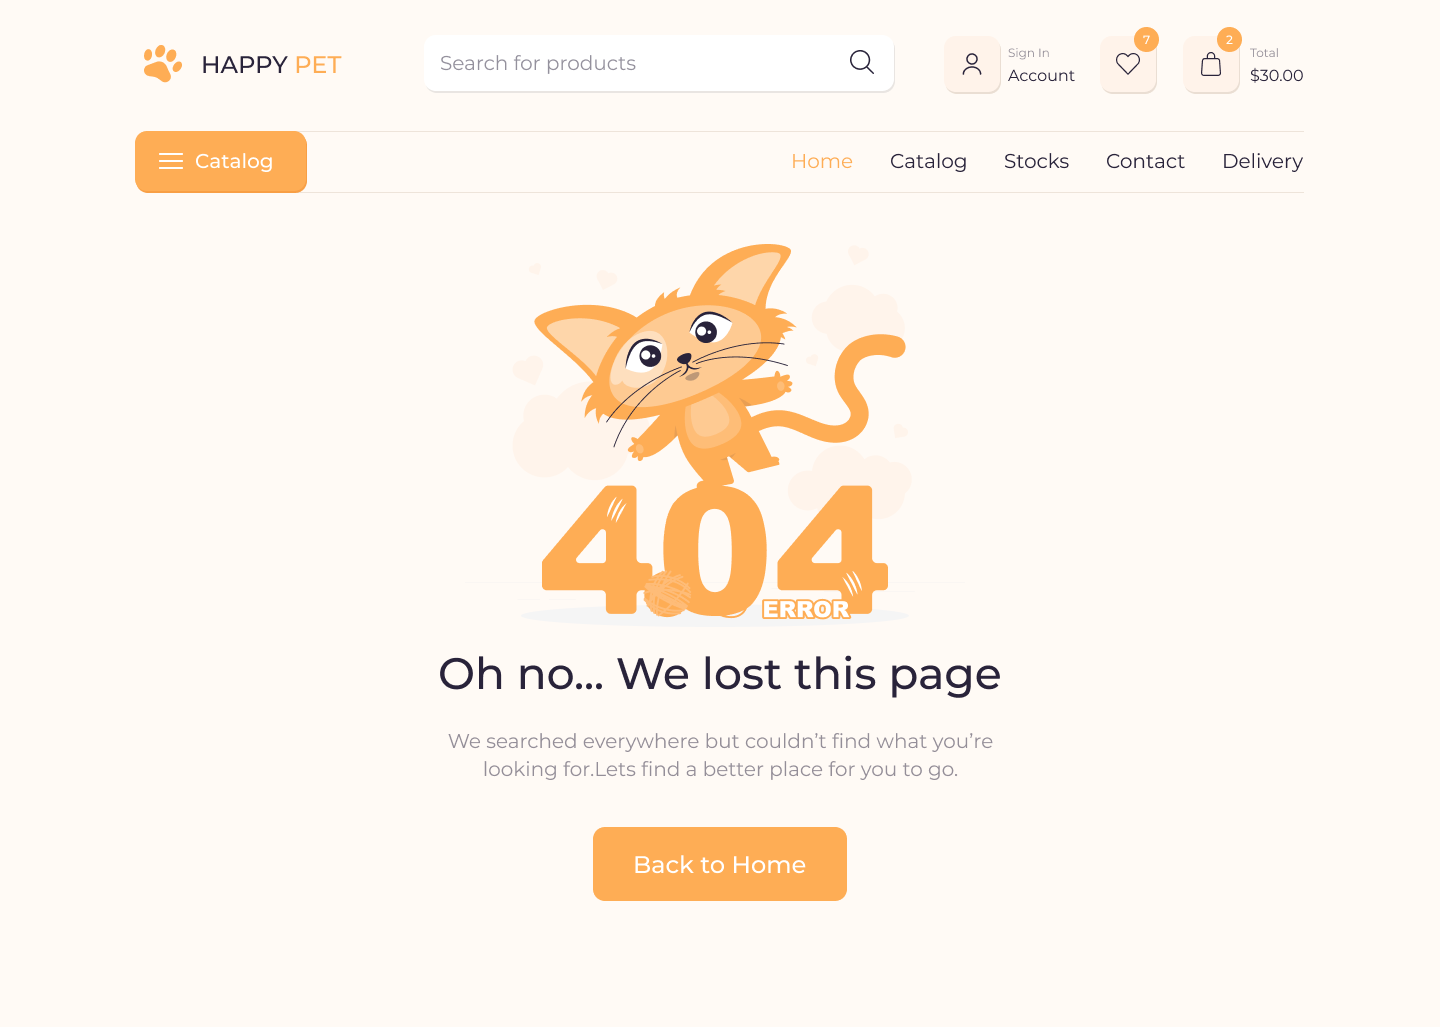The width and height of the screenshot is (1440, 1027).
Task: Select Stocks in navigation menu
Action: (1036, 161)
